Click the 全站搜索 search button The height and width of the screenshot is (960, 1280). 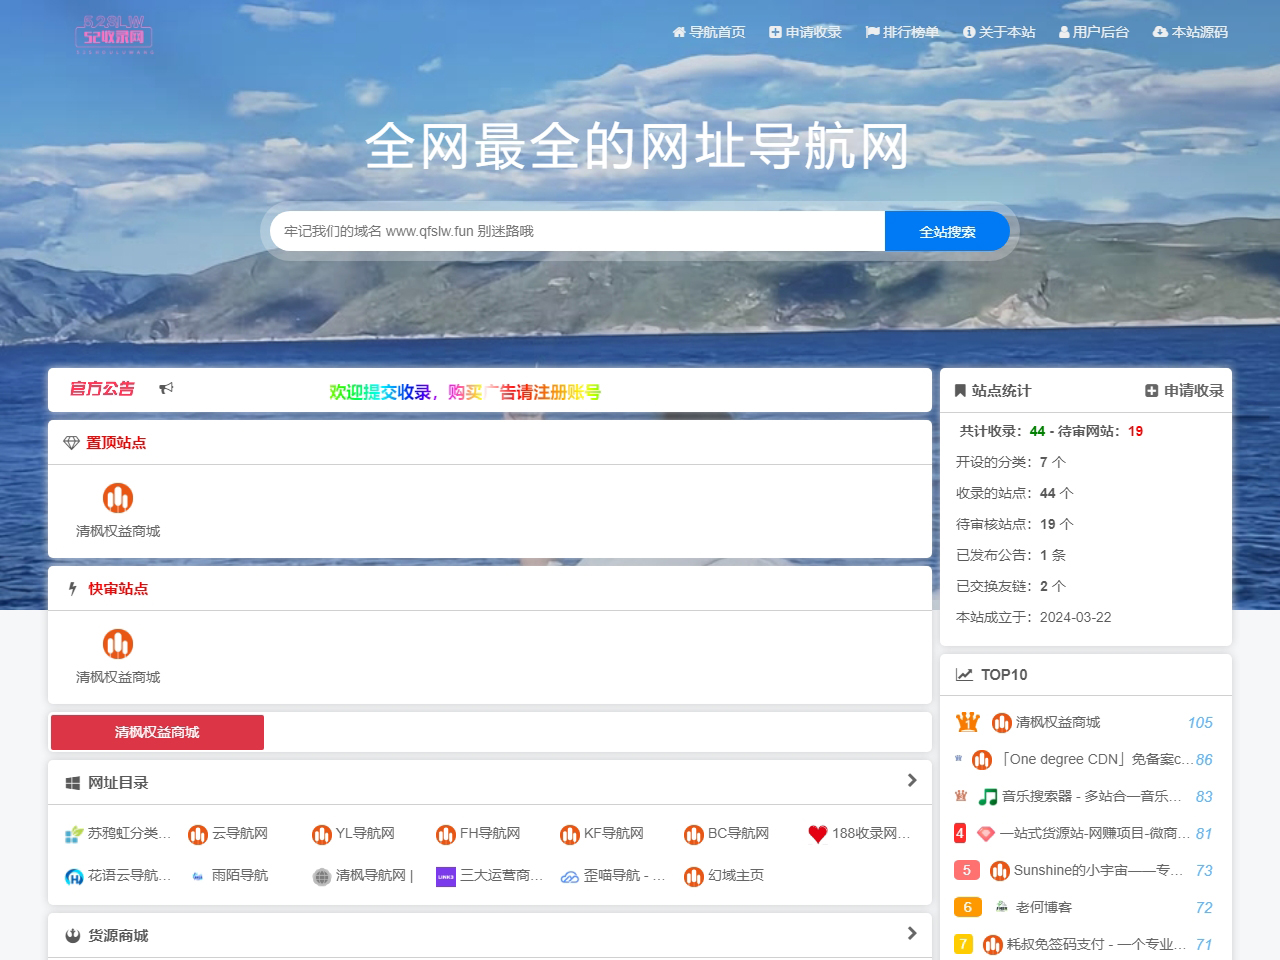(x=947, y=230)
